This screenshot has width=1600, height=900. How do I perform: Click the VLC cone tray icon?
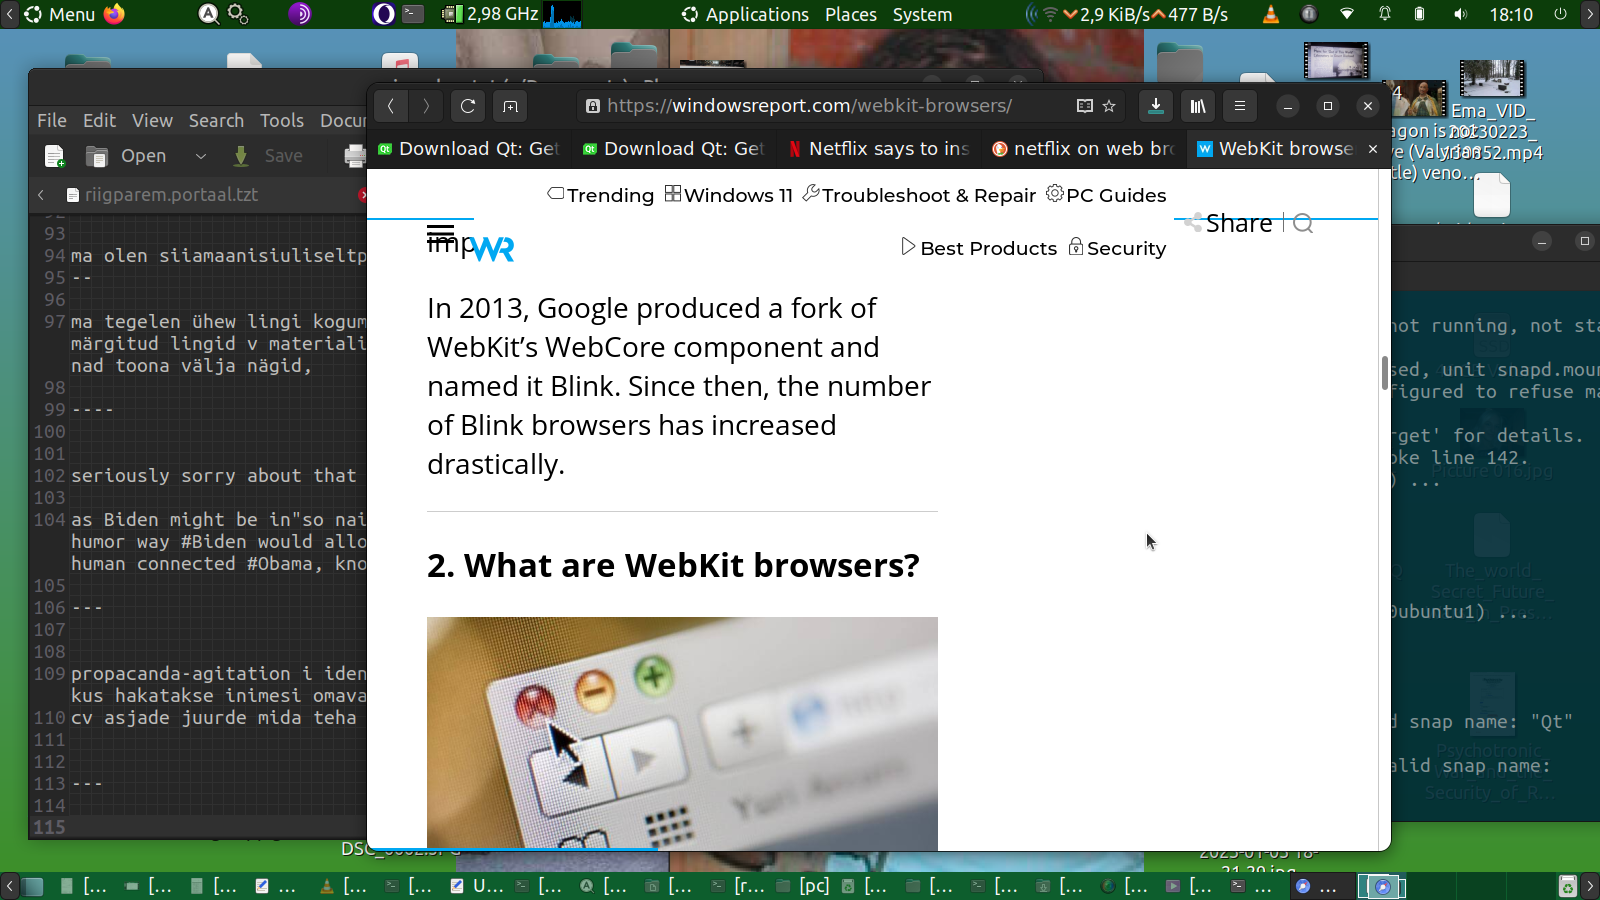(x=1271, y=14)
